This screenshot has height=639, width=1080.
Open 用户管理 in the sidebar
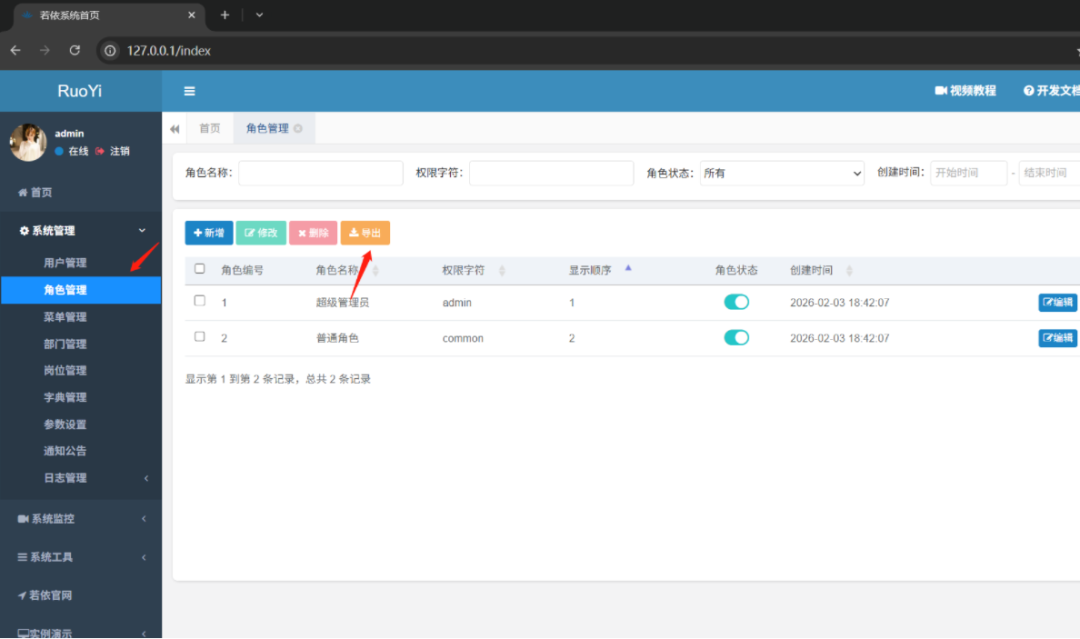tap(65, 262)
